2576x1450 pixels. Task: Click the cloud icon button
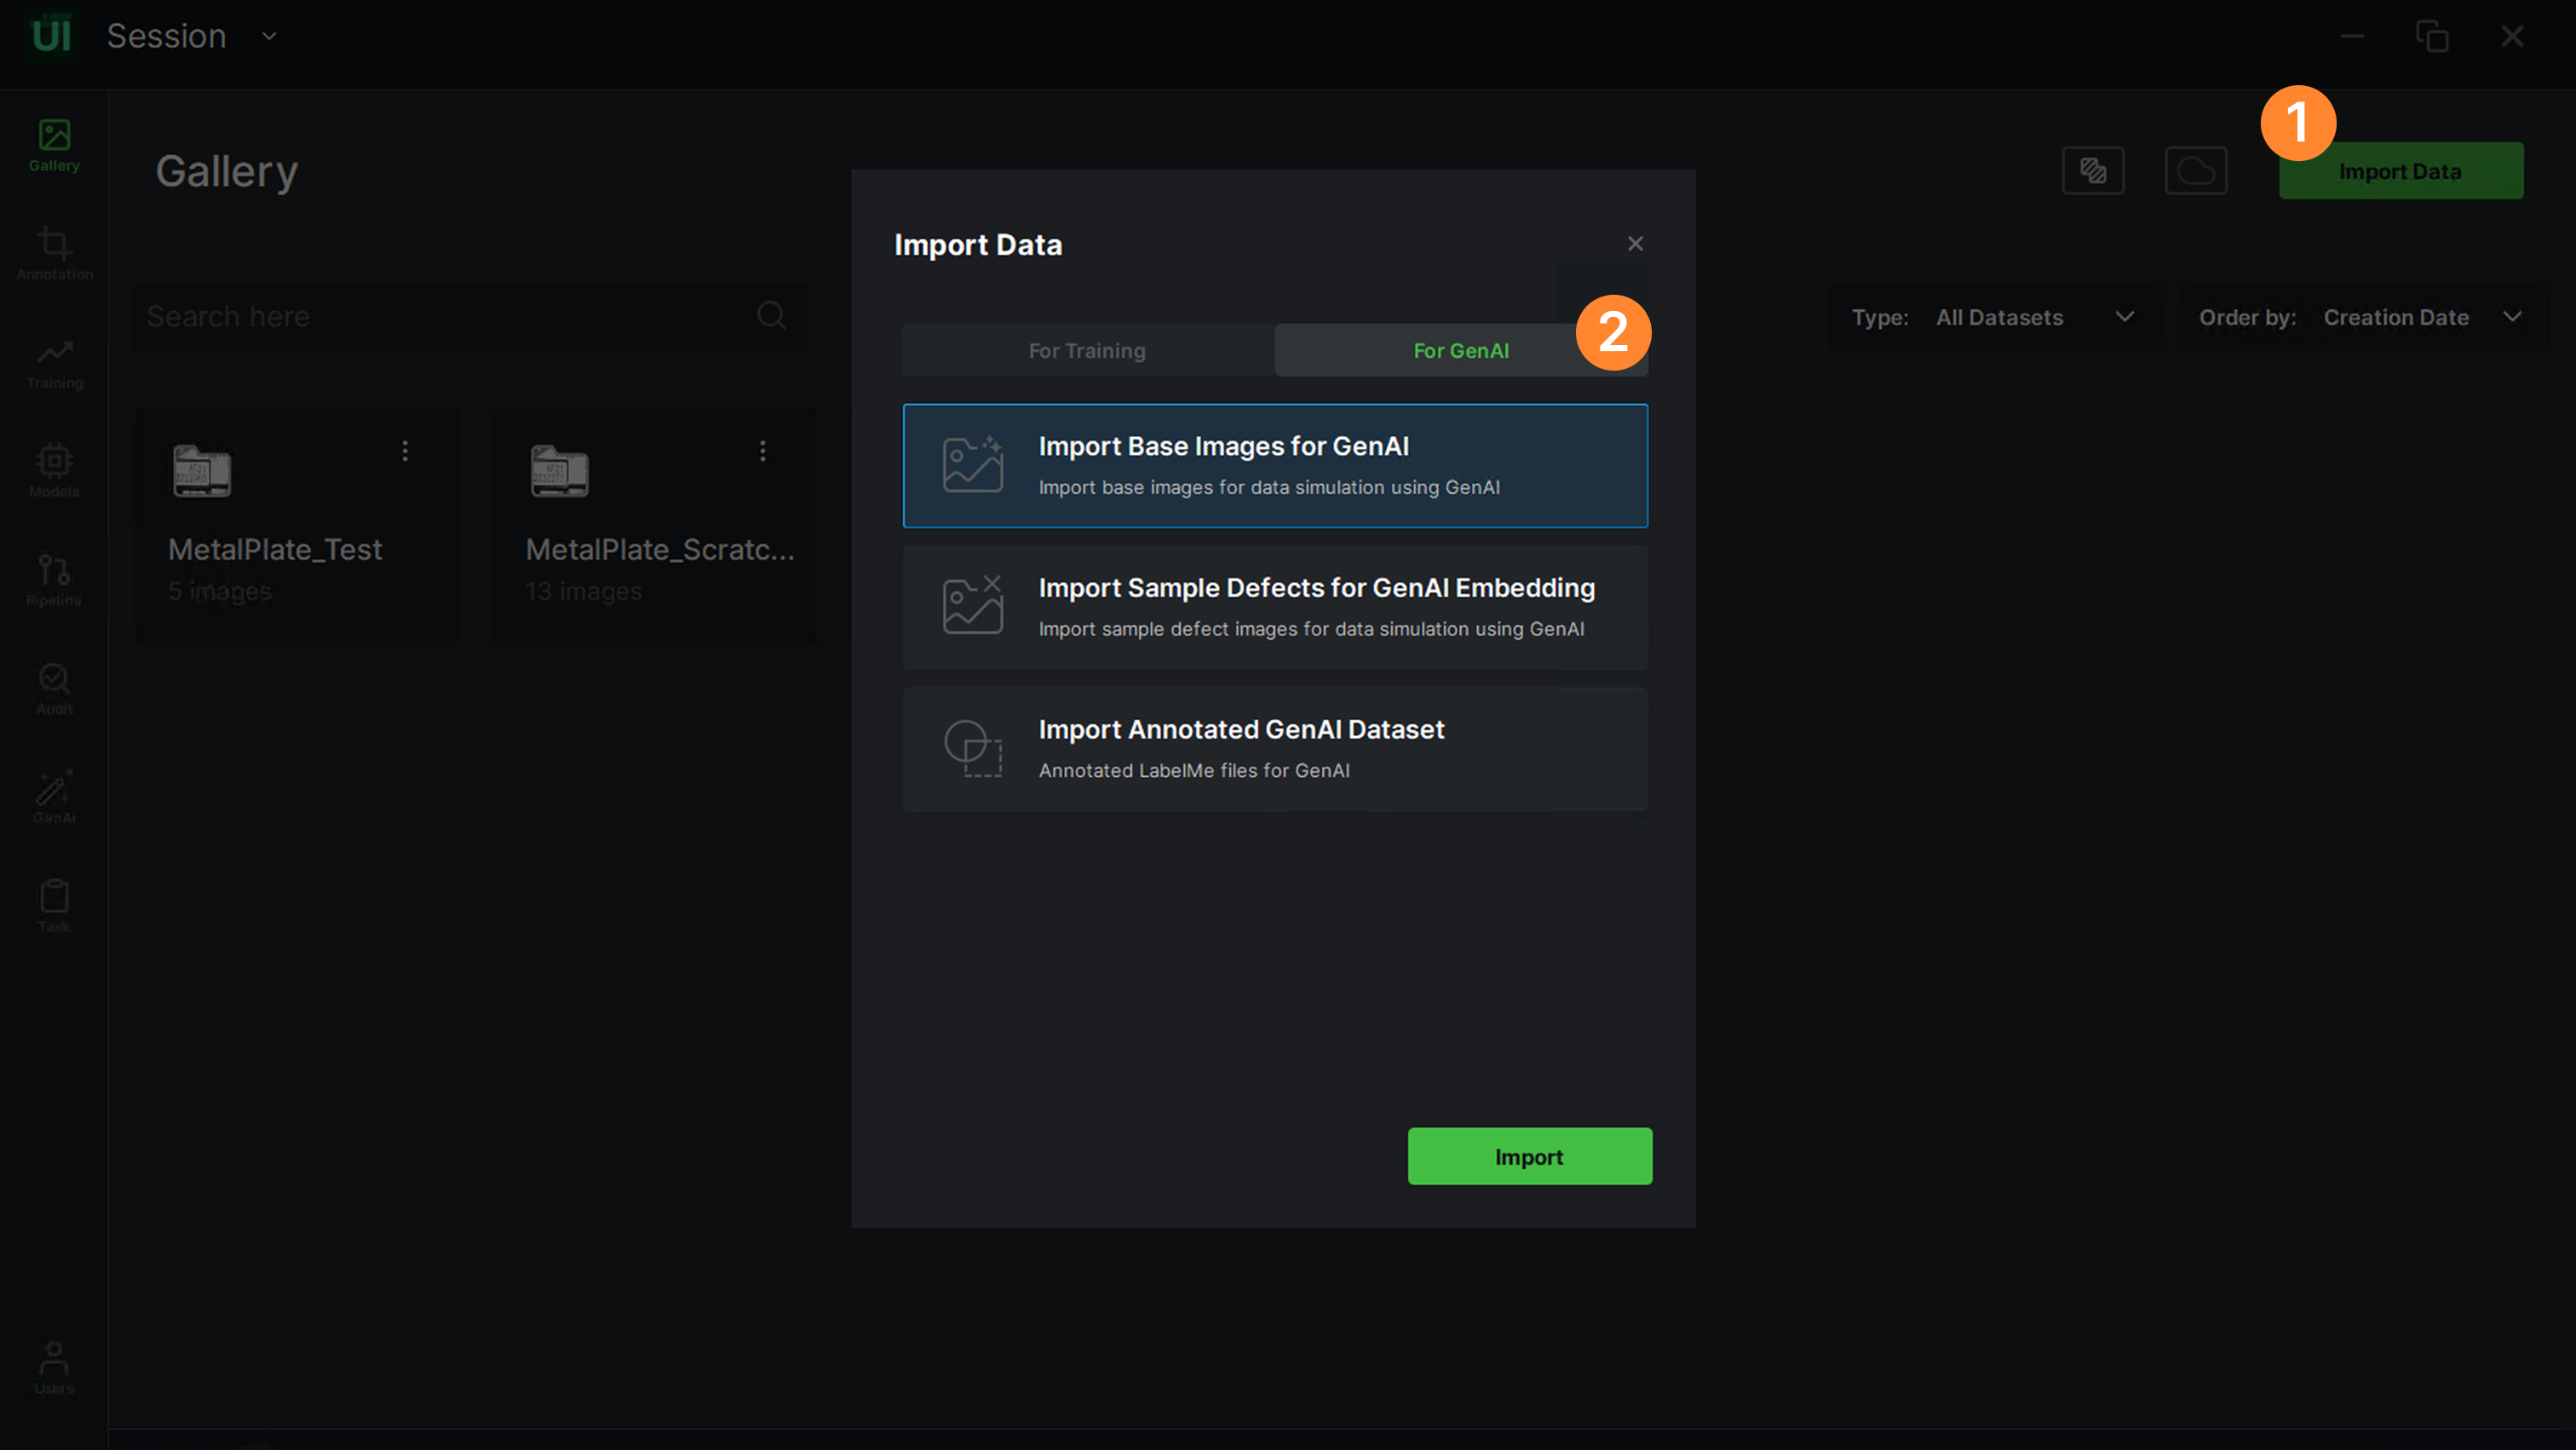pos(2195,171)
